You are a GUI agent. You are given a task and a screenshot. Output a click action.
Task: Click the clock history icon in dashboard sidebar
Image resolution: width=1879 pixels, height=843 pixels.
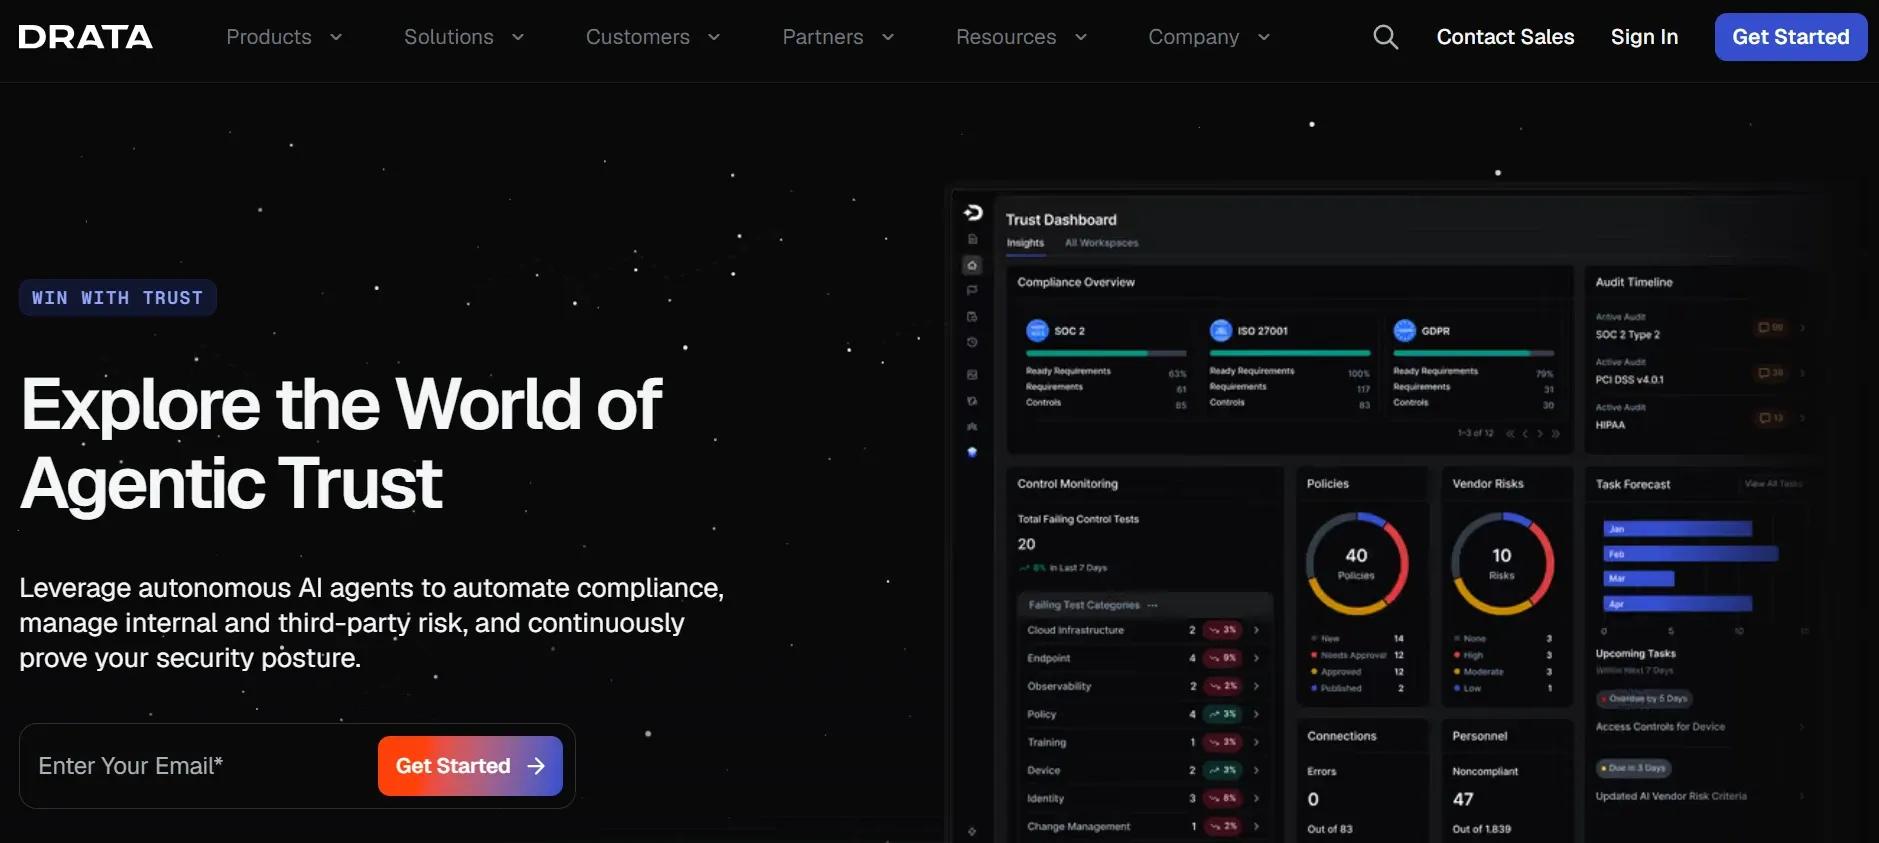pos(972,342)
